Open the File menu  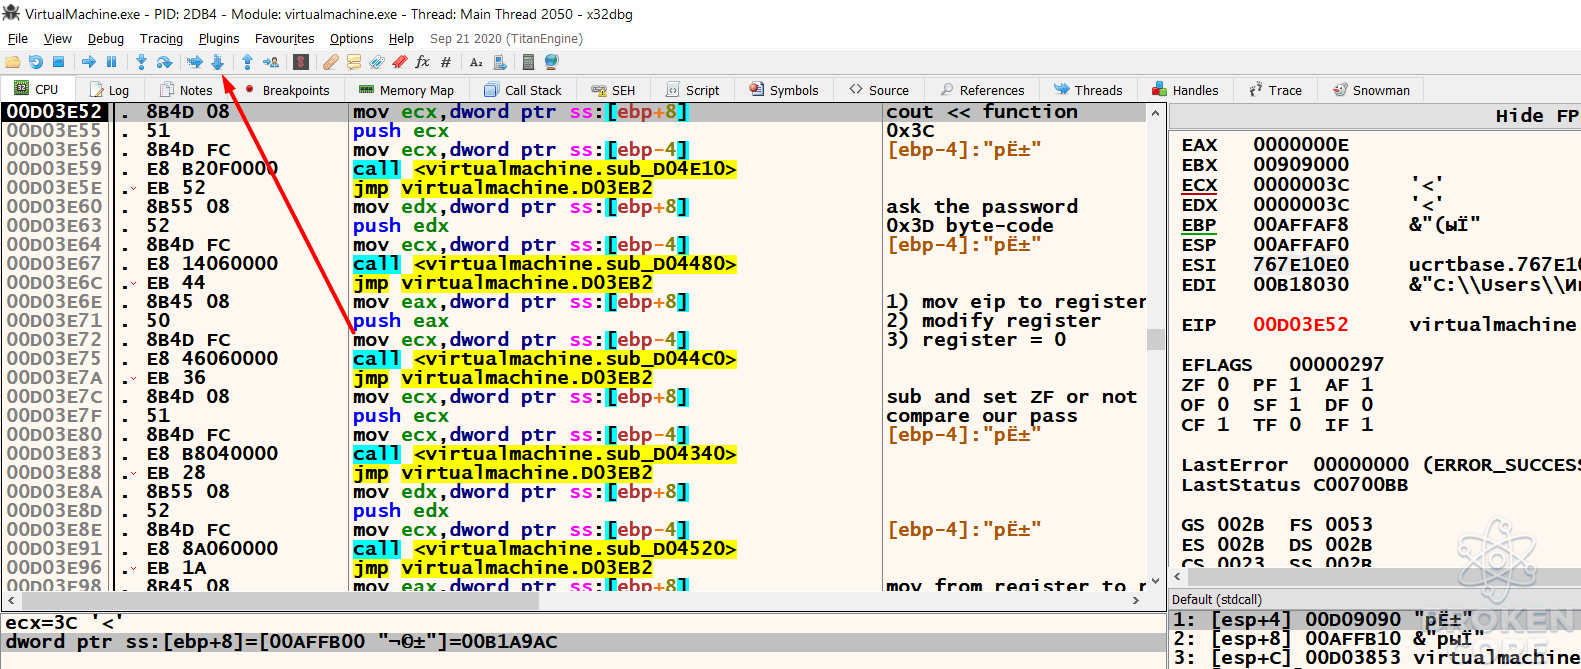point(18,38)
